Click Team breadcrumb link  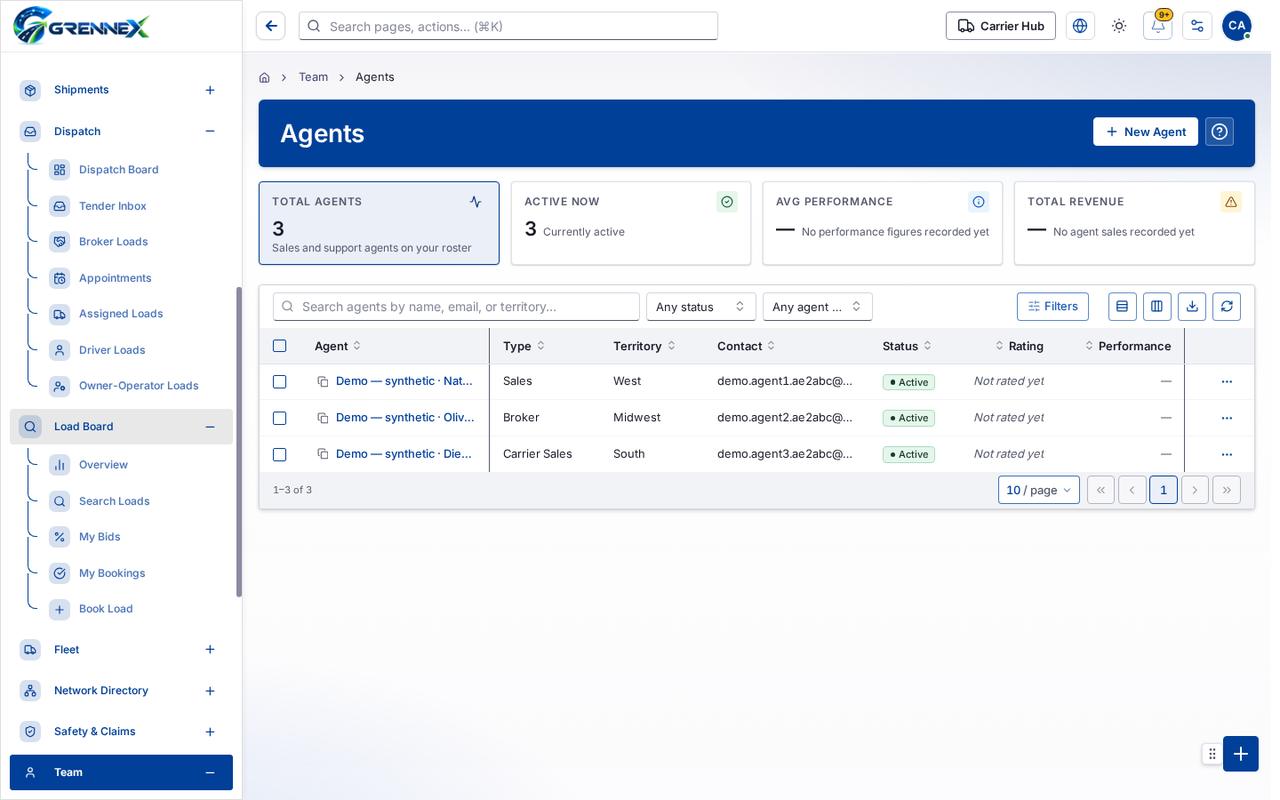tap(313, 77)
